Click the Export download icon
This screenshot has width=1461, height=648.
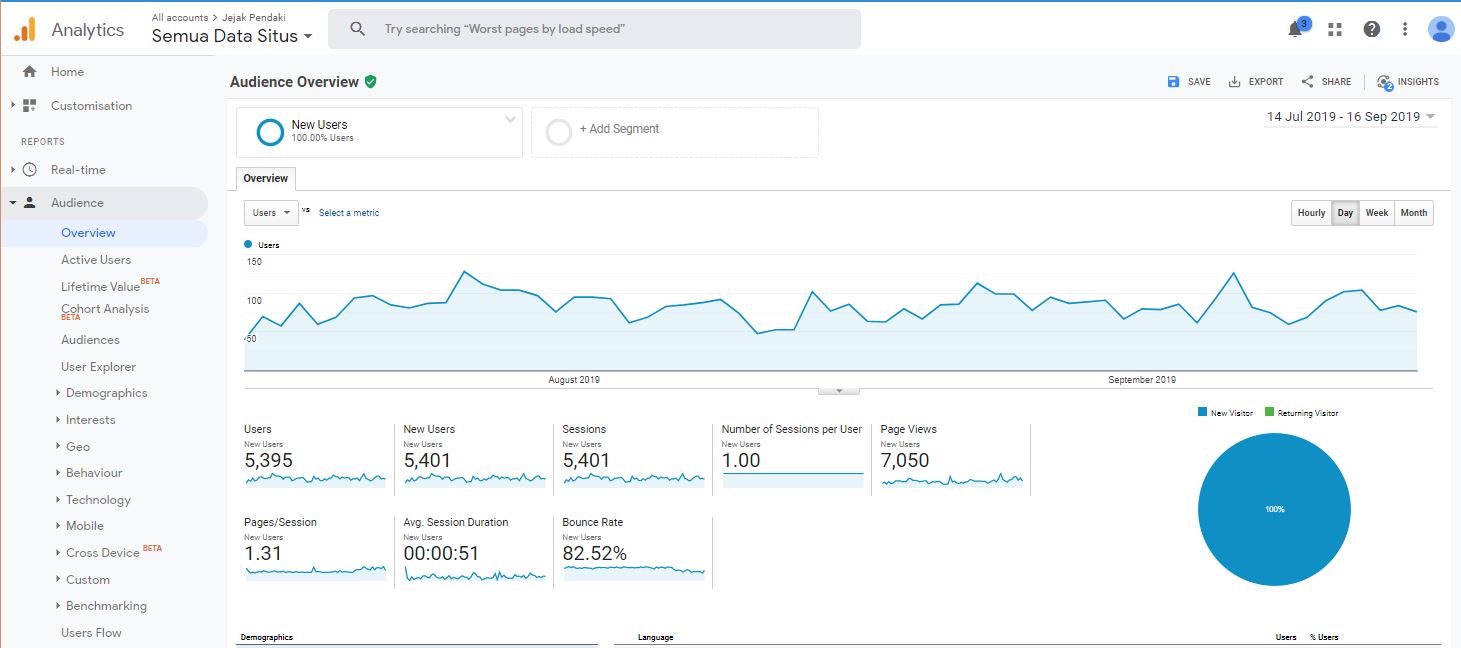tap(1234, 82)
